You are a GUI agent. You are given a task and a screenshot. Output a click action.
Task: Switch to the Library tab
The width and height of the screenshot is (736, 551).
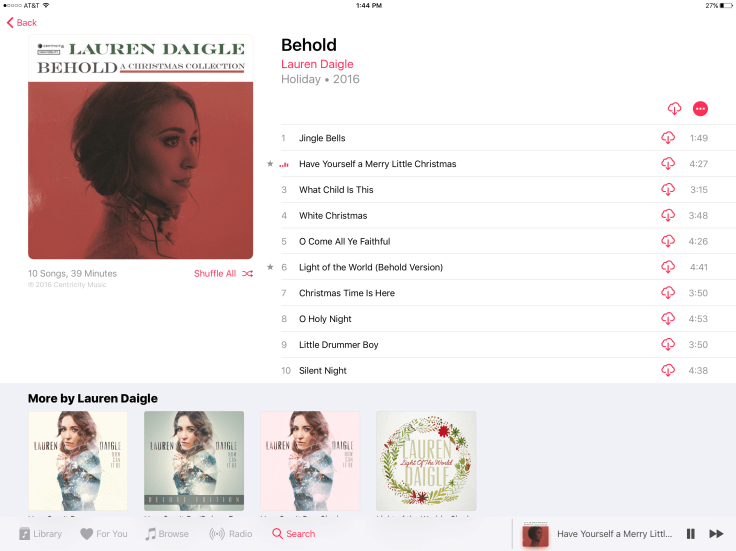tap(40, 534)
